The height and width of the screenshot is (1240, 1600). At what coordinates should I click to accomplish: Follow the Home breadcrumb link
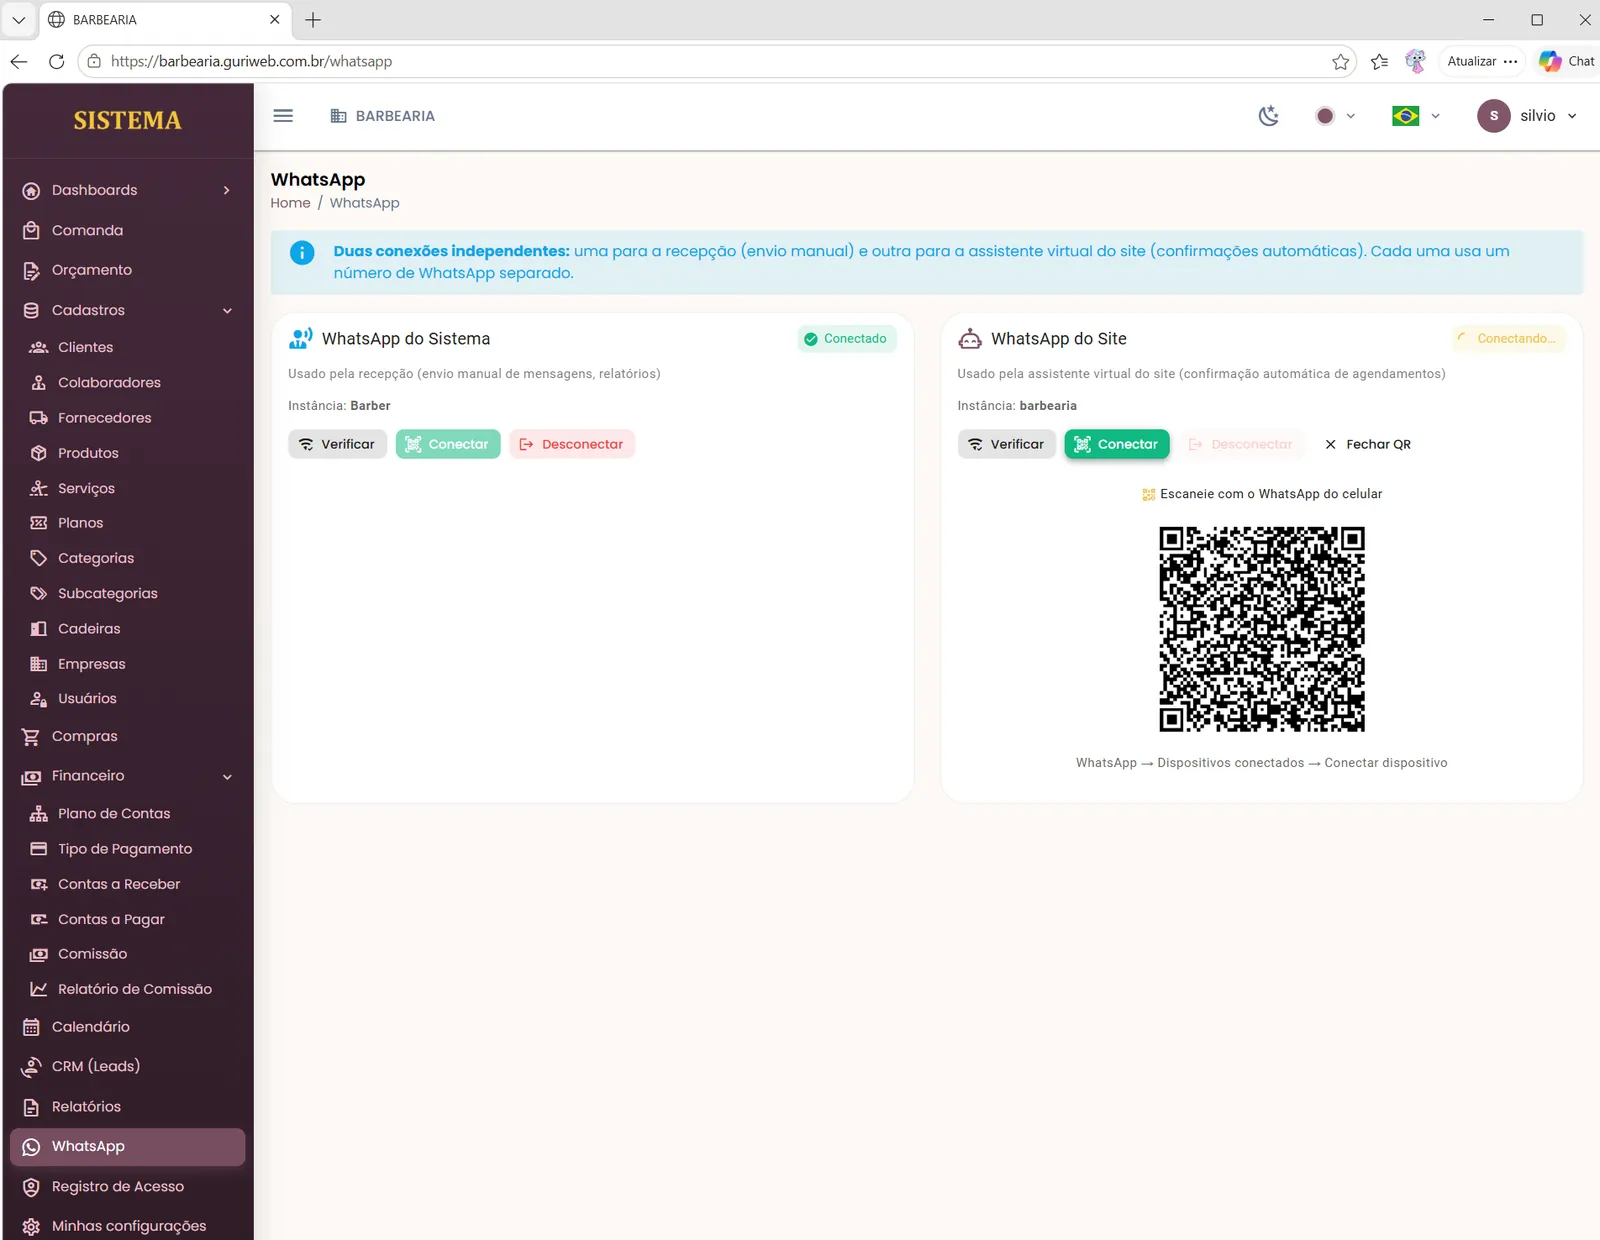(x=290, y=203)
